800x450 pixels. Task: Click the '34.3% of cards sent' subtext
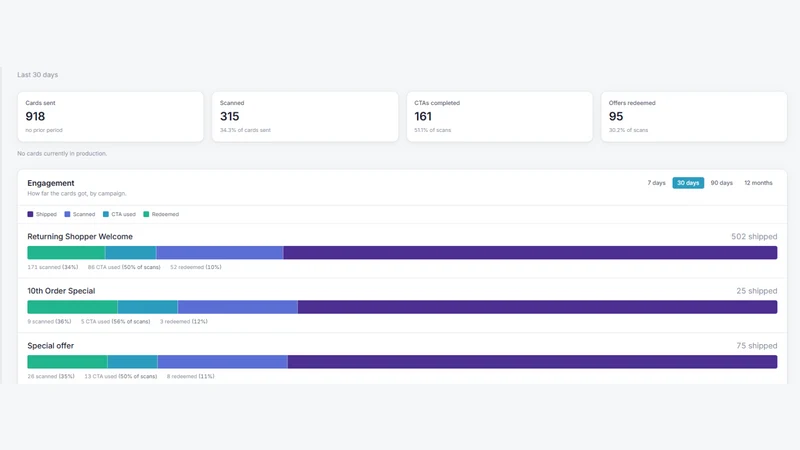click(x=245, y=130)
